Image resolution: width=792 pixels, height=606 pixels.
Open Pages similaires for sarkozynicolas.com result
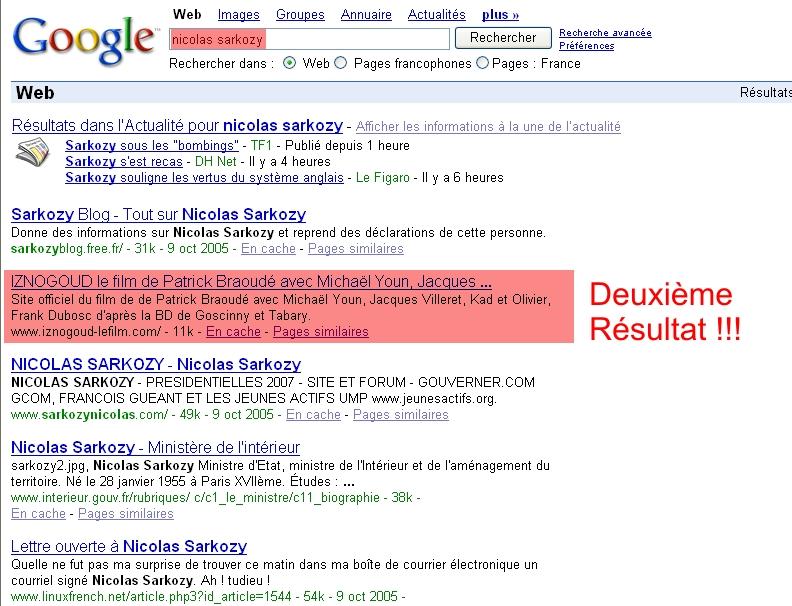tap(401, 415)
